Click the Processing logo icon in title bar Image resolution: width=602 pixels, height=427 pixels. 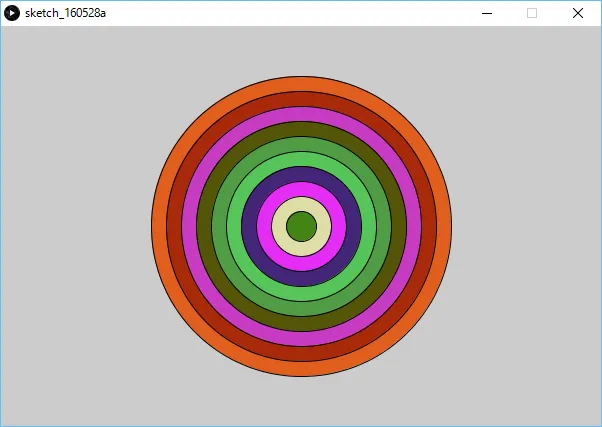[12, 13]
